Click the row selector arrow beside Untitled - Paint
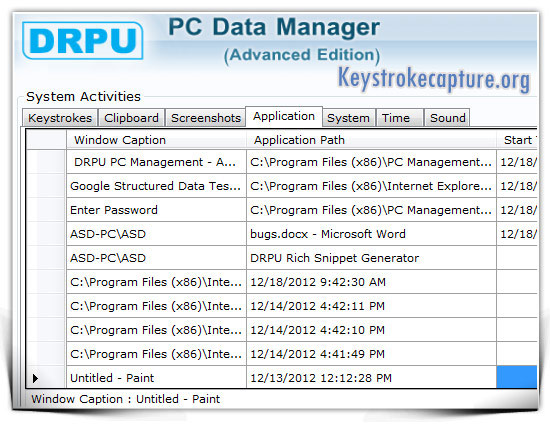This screenshot has height=424, width=550. pyautogui.click(x=35, y=378)
